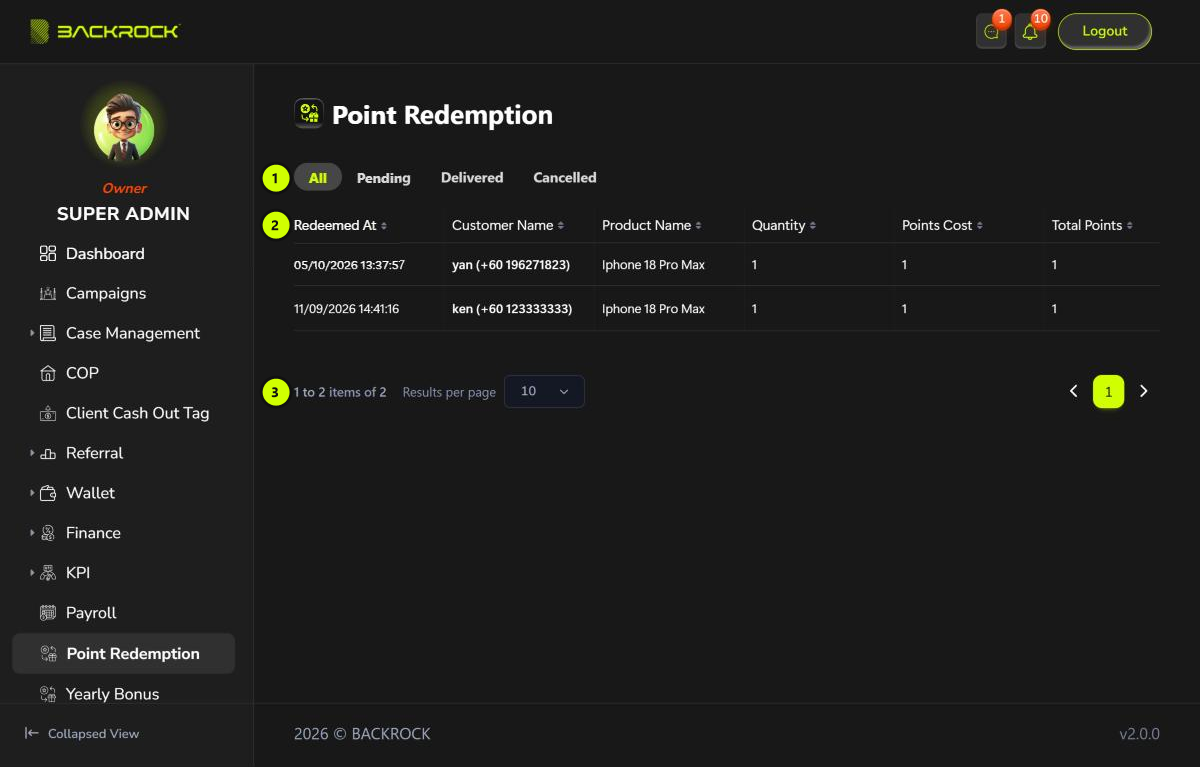Click customer ken (+60 123333333)

pos(512,309)
